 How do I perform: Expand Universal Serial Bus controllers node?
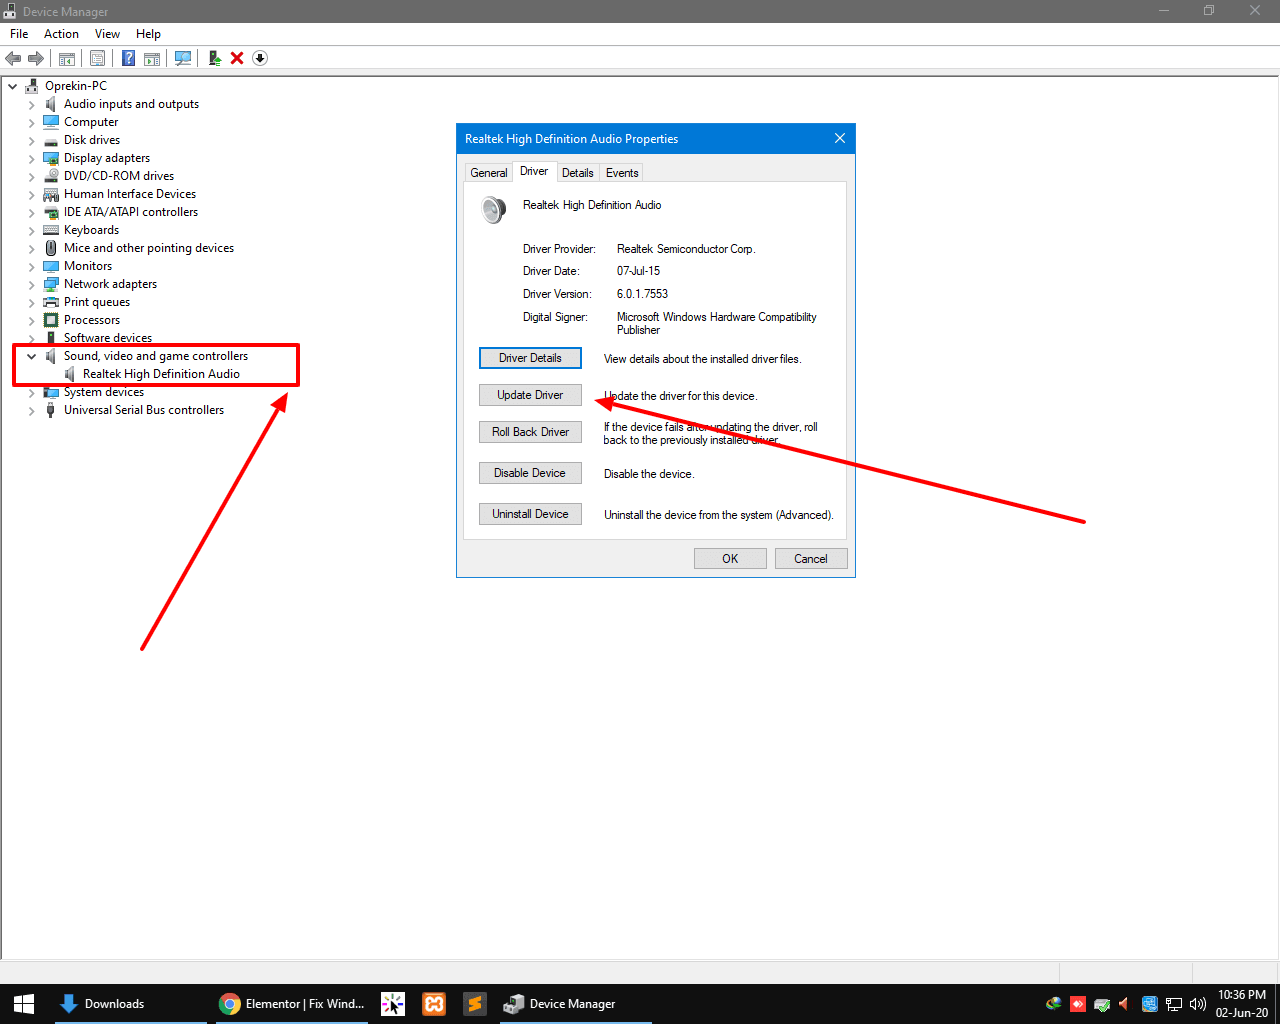click(x=32, y=410)
